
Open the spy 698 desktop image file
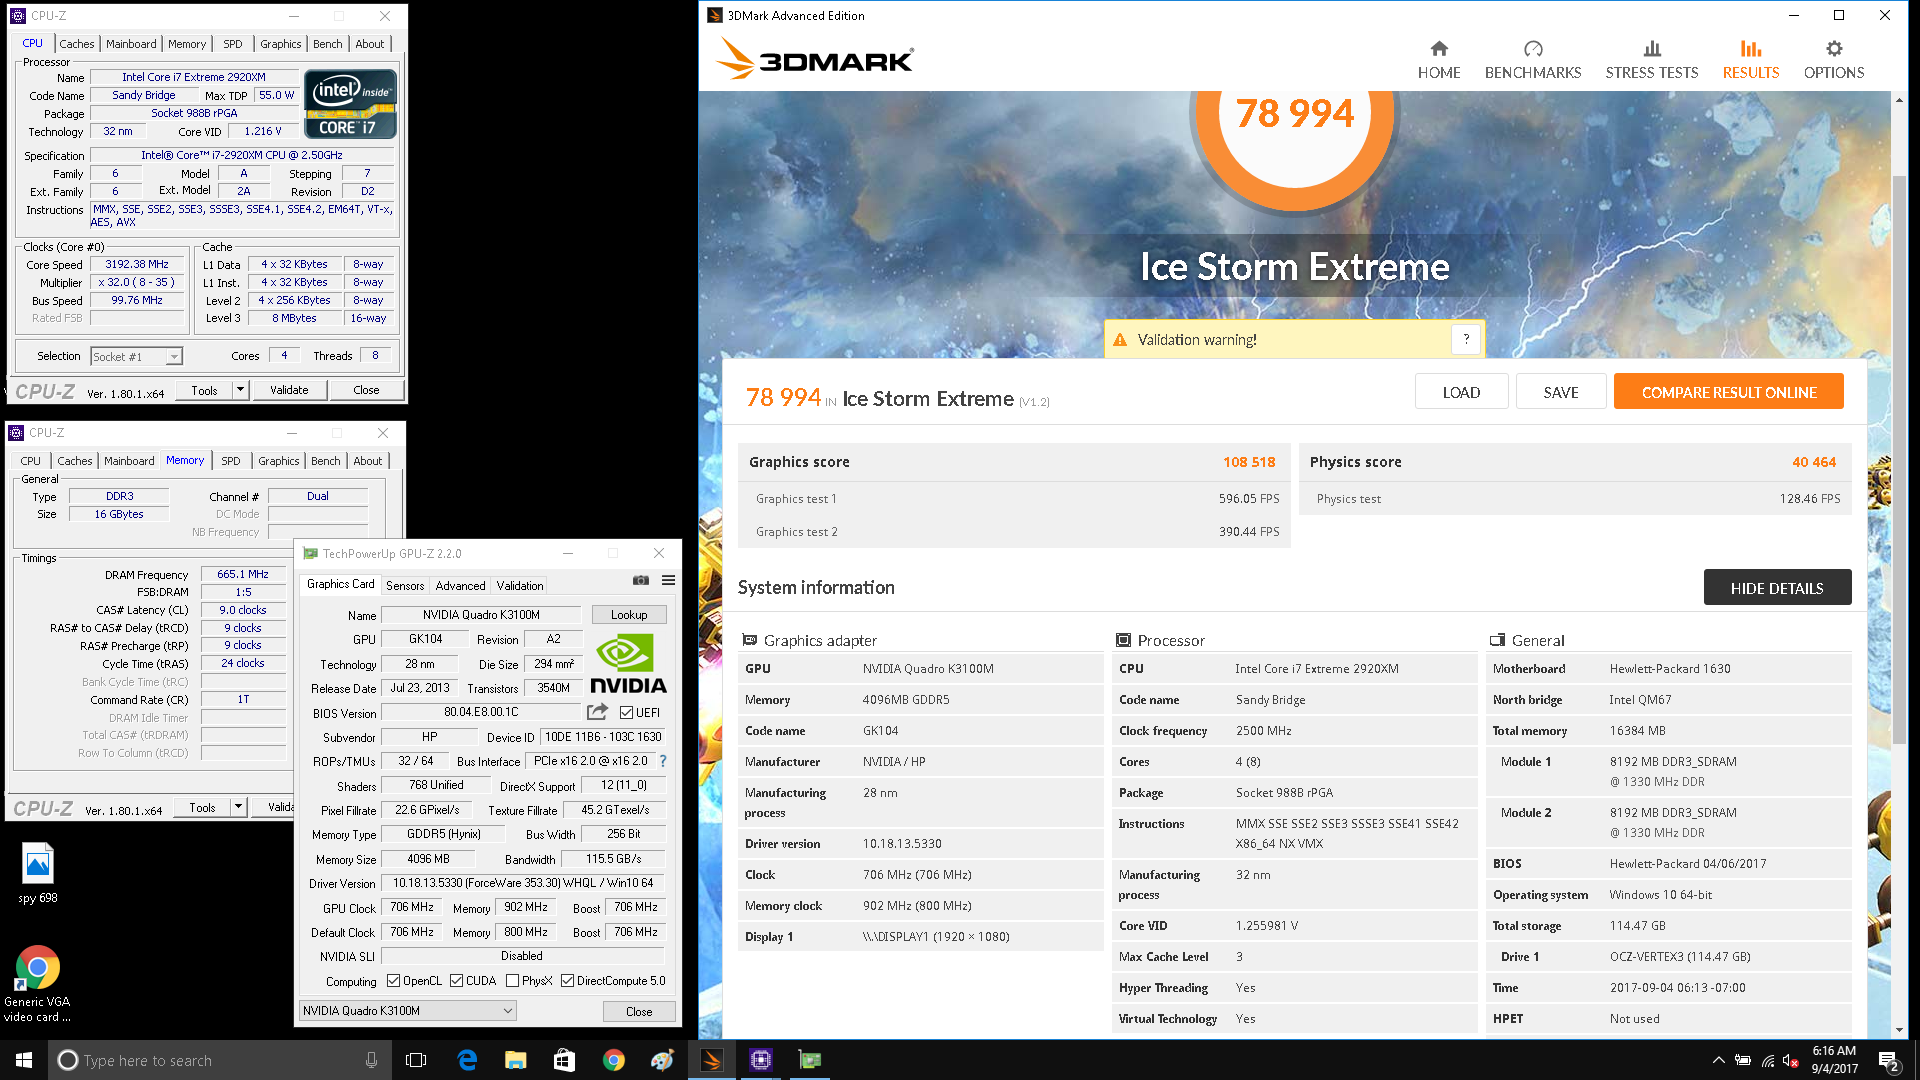click(x=38, y=873)
